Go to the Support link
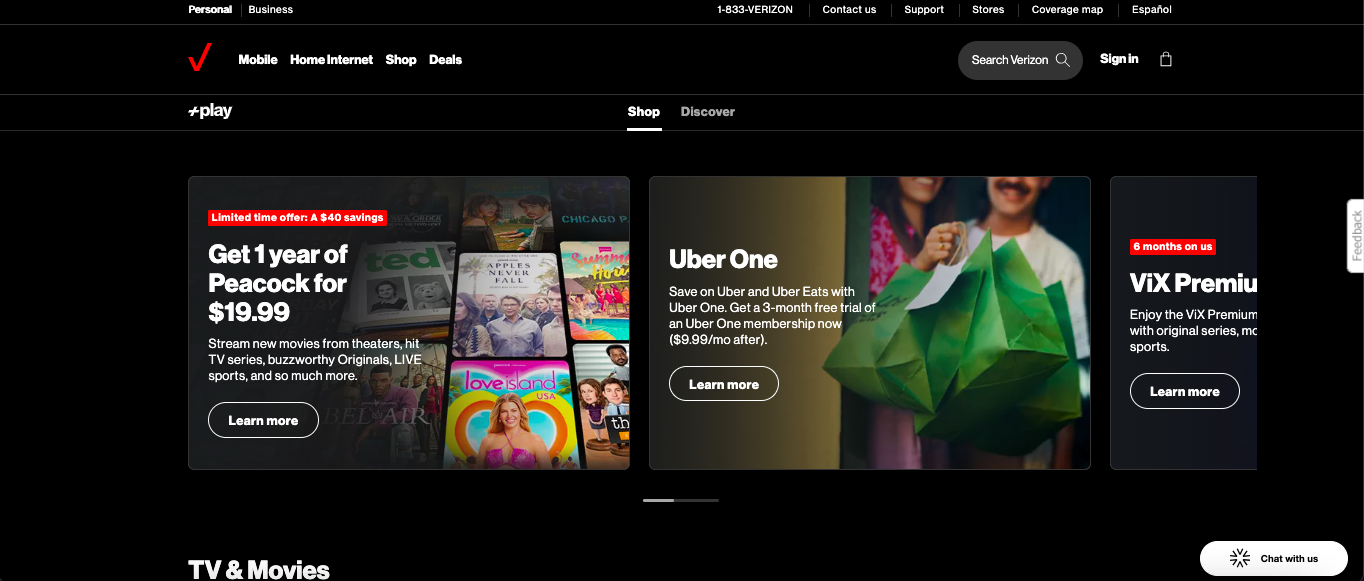Viewport: 1364px width, 581px height. (x=924, y=9)
